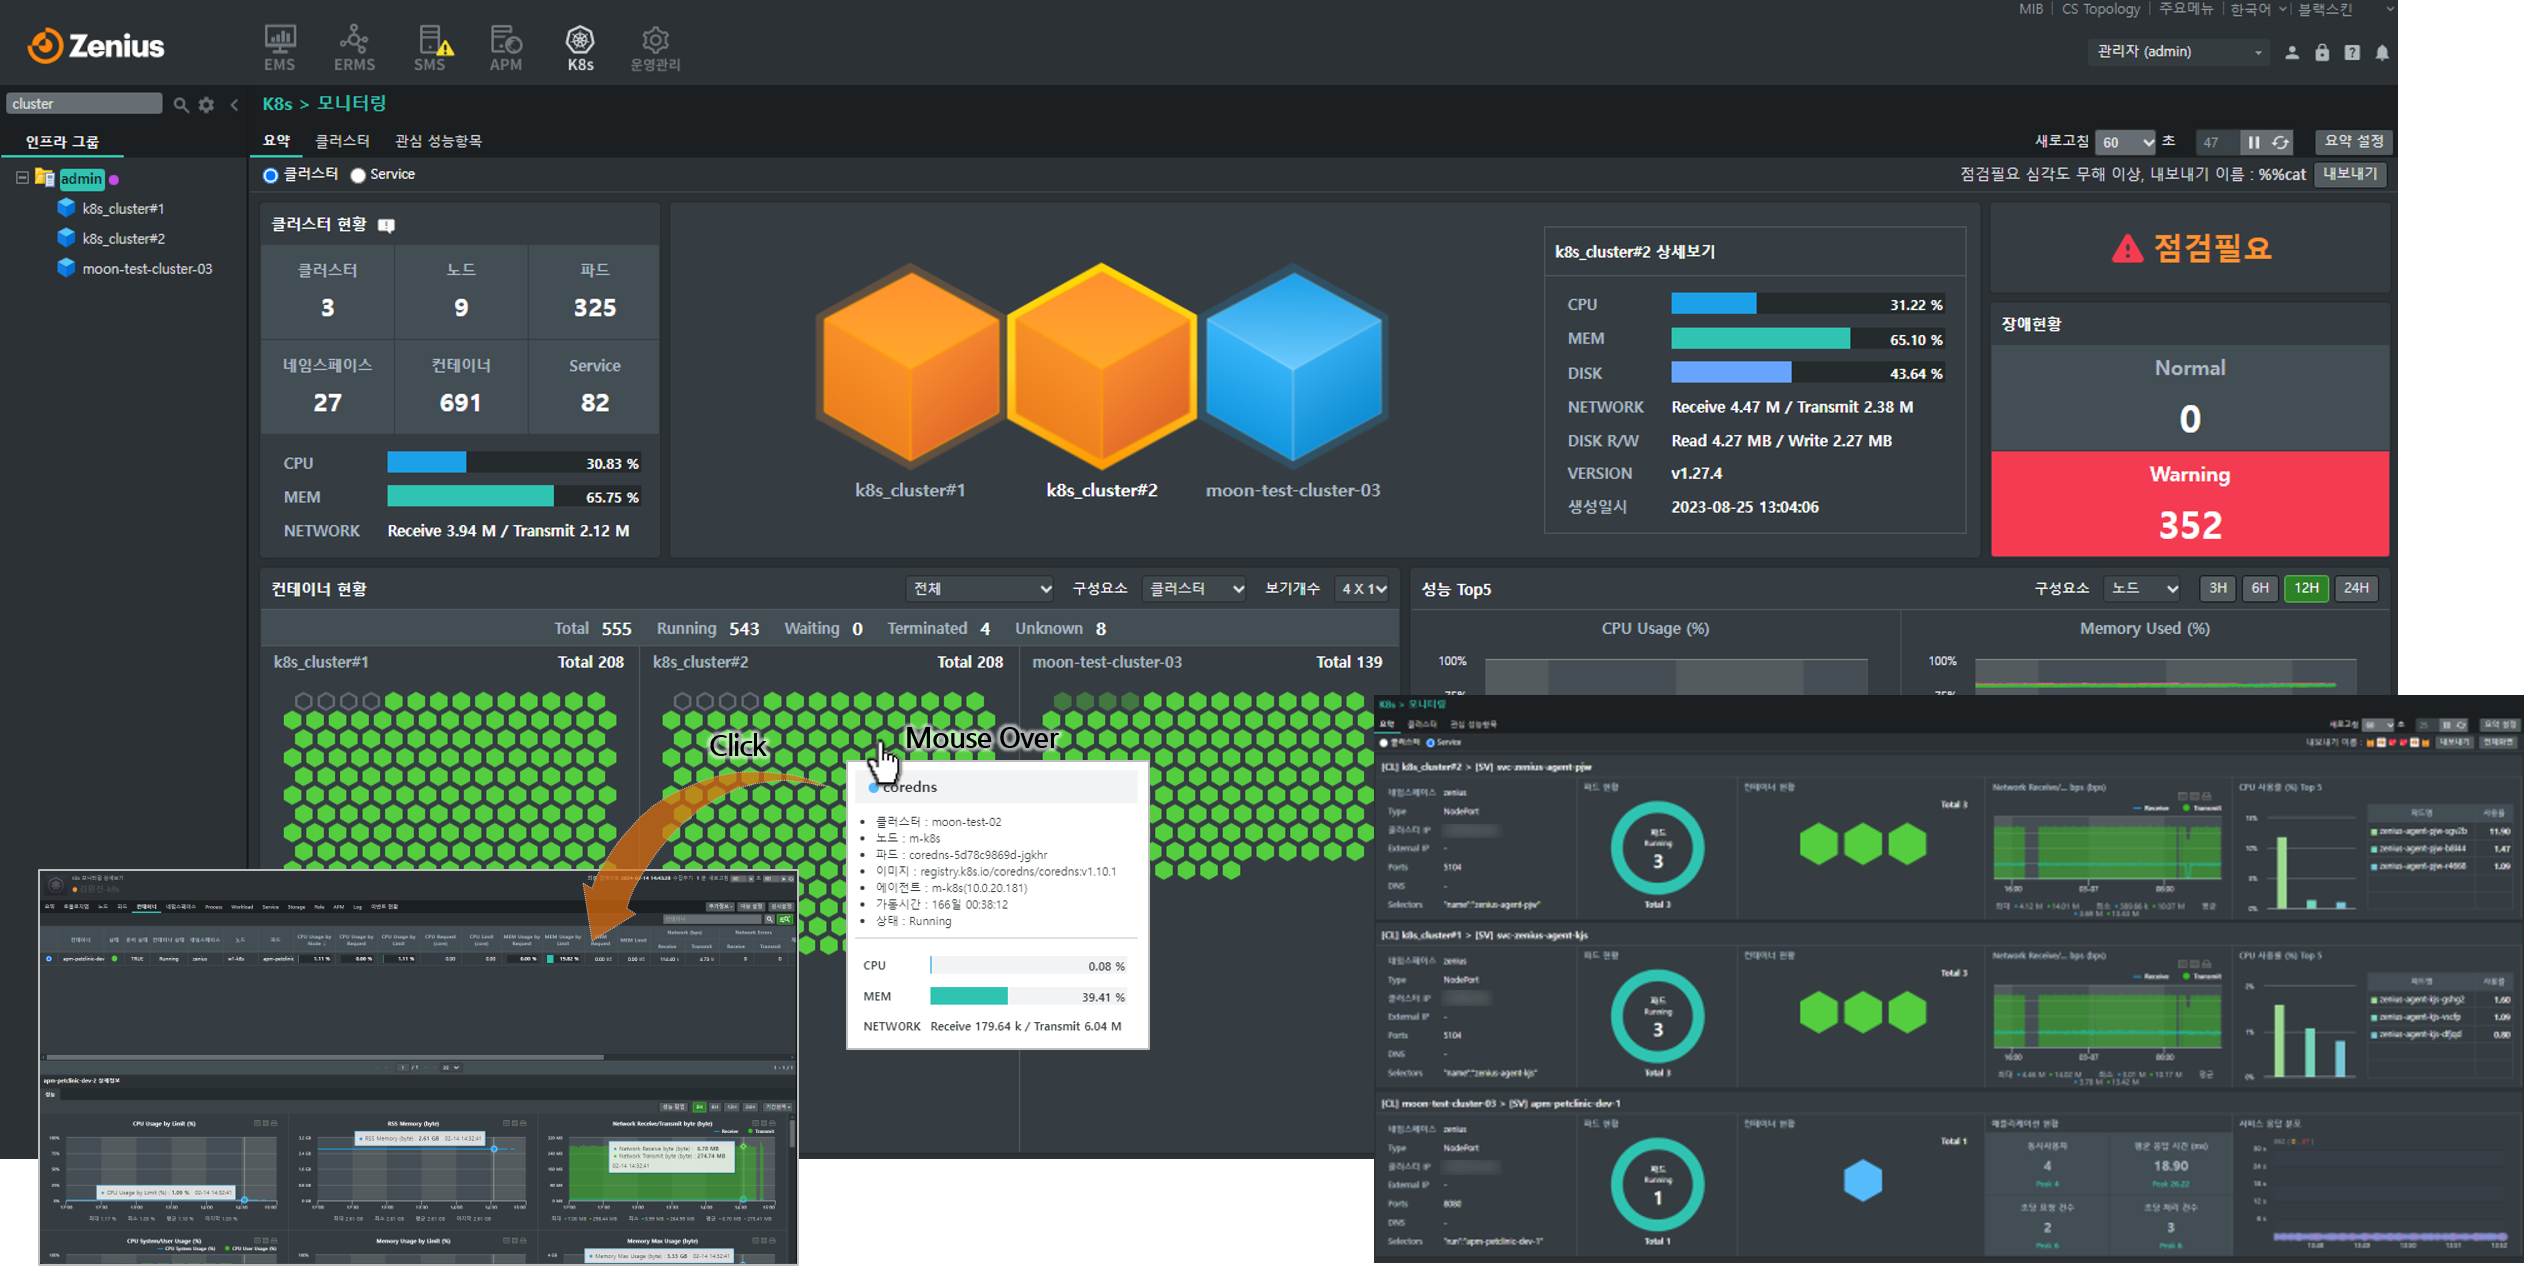The image size is (2524, 1266).
Task: Select k8s_cluster#2 in the tree
Action: (x=123, y=238)
